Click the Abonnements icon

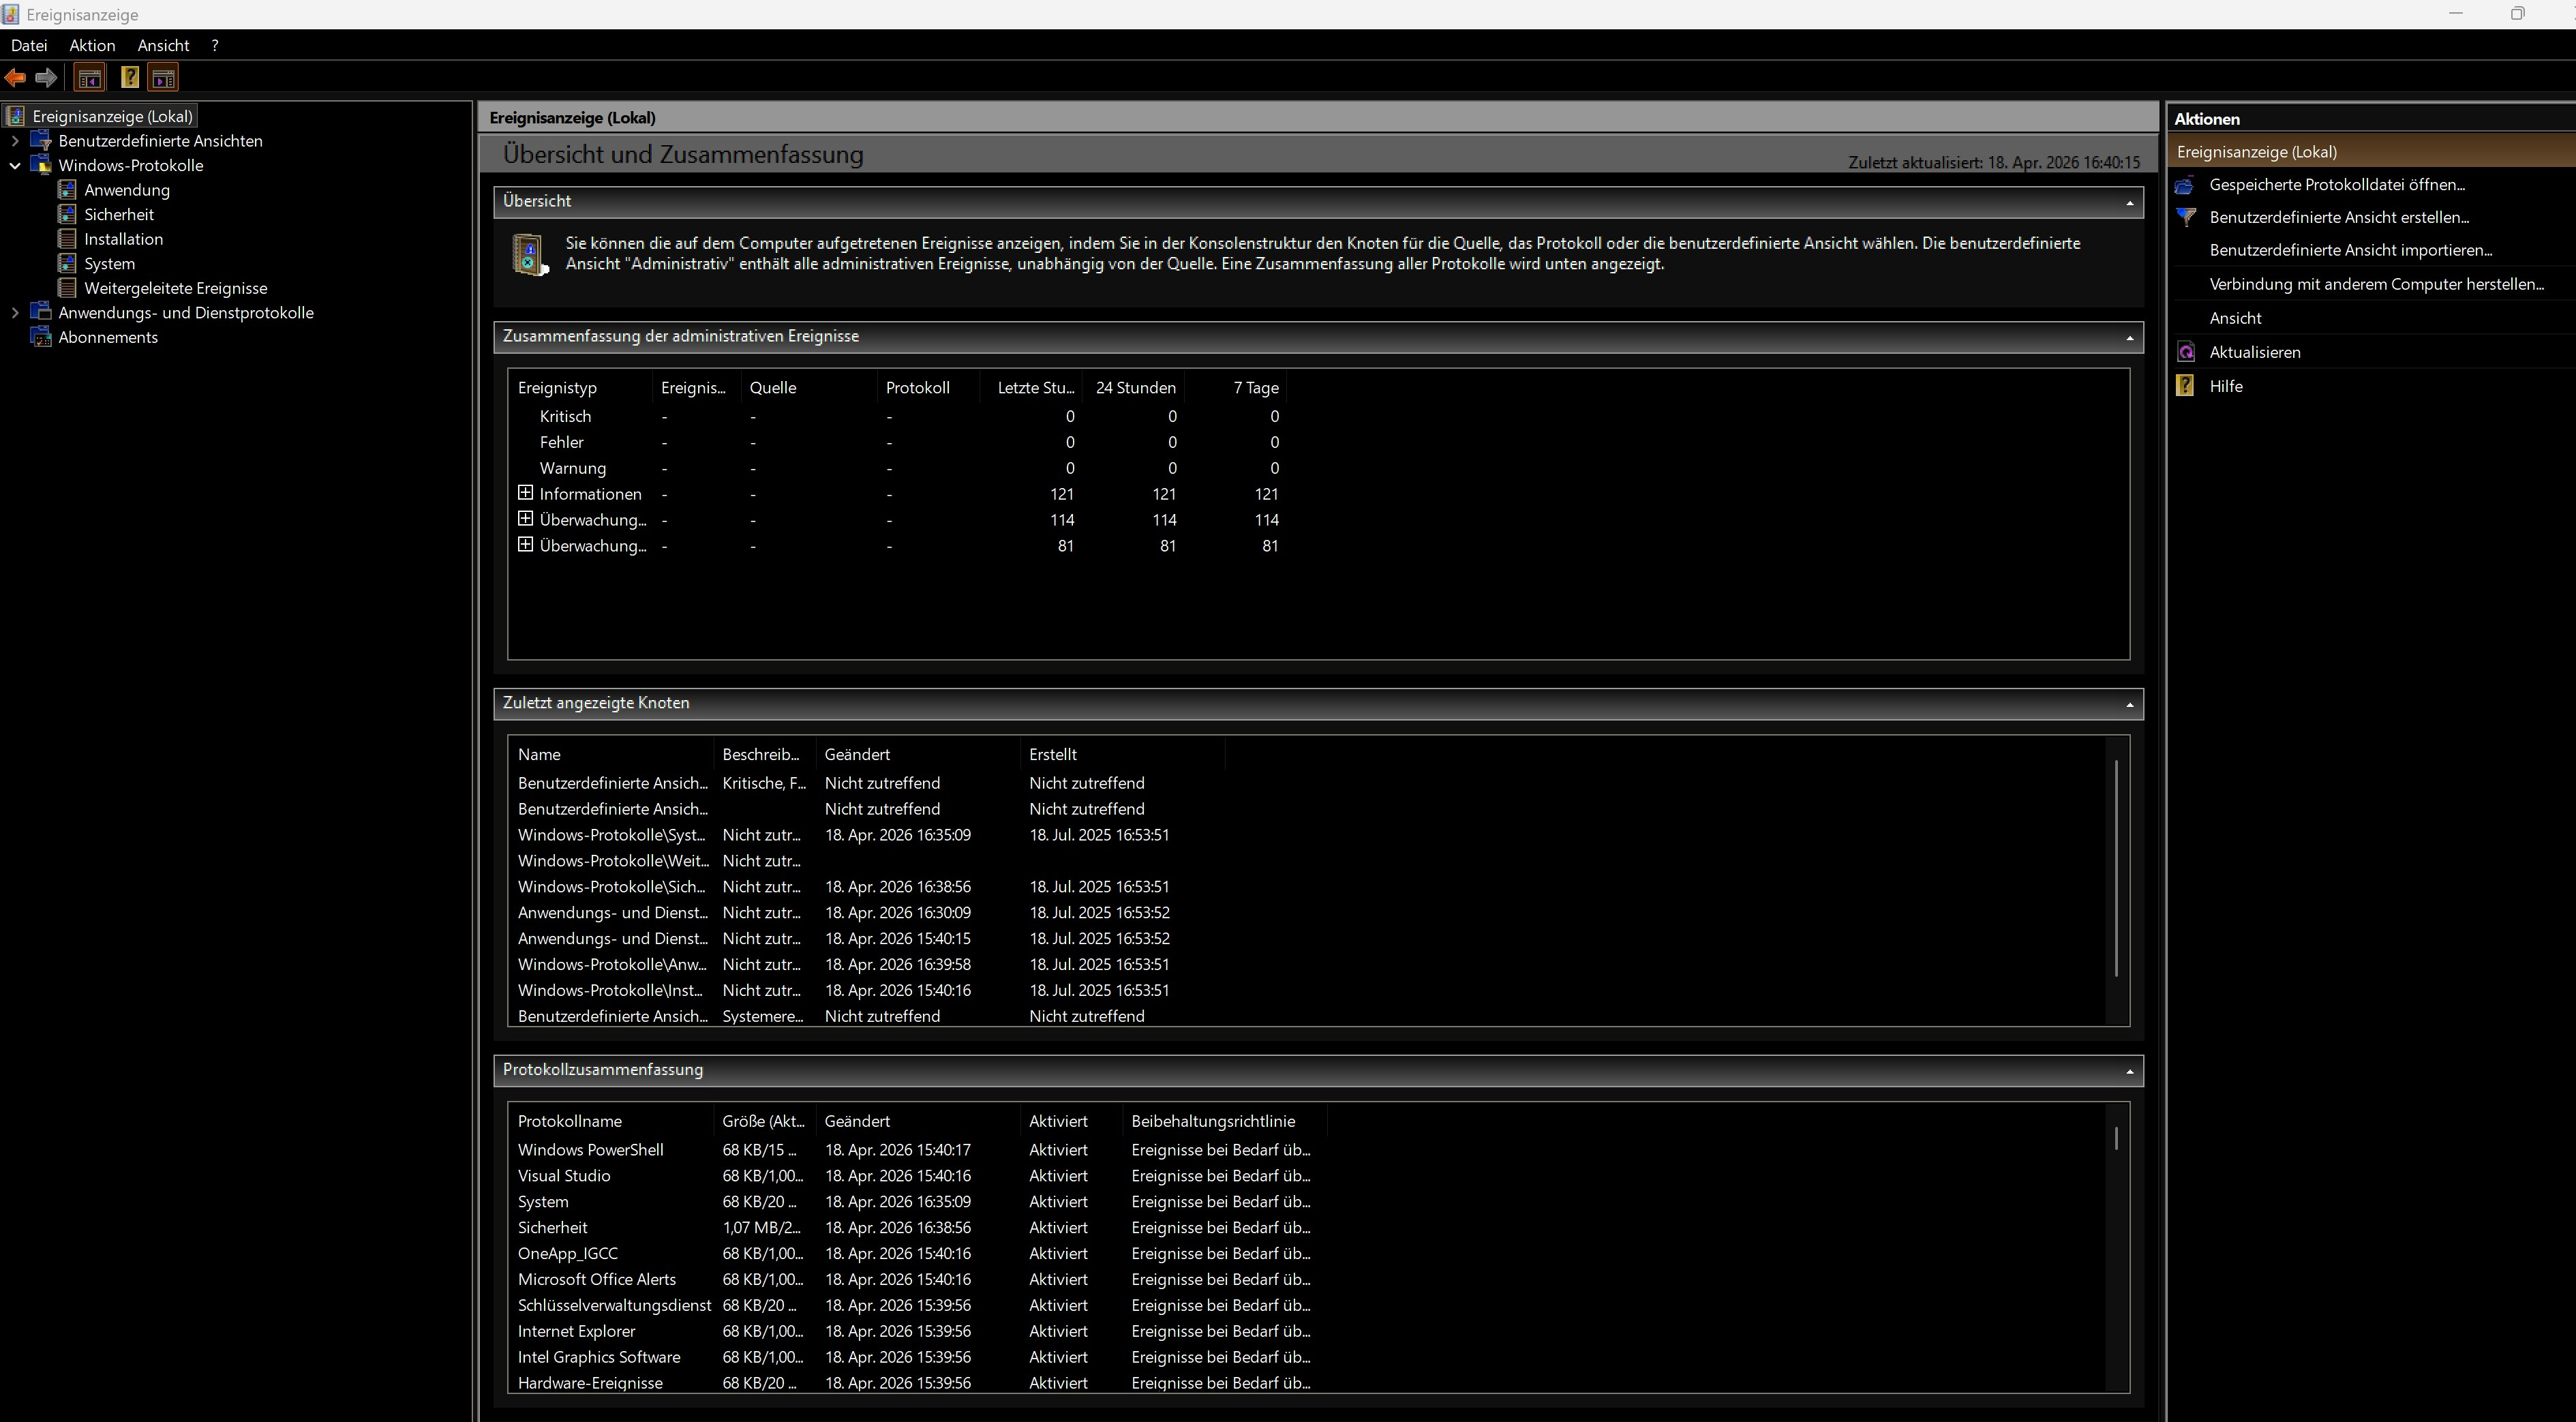click(x=41, y=337)
